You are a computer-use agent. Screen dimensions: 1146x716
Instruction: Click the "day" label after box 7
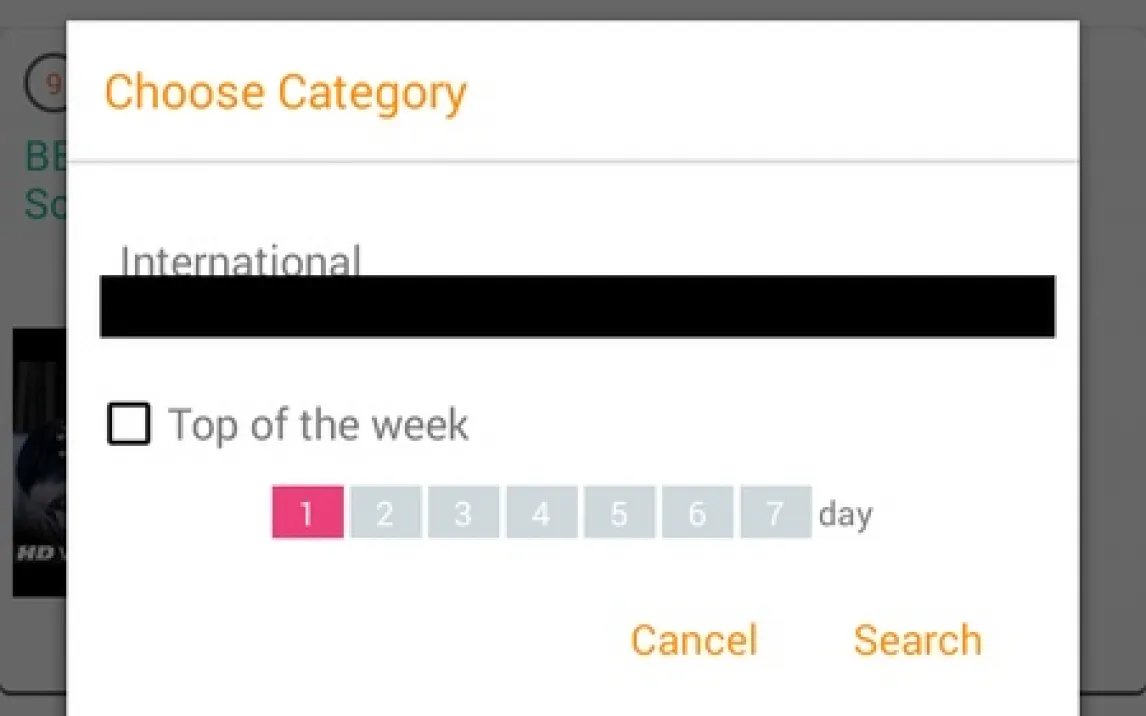pyautogui.click(x=845, y=514)
